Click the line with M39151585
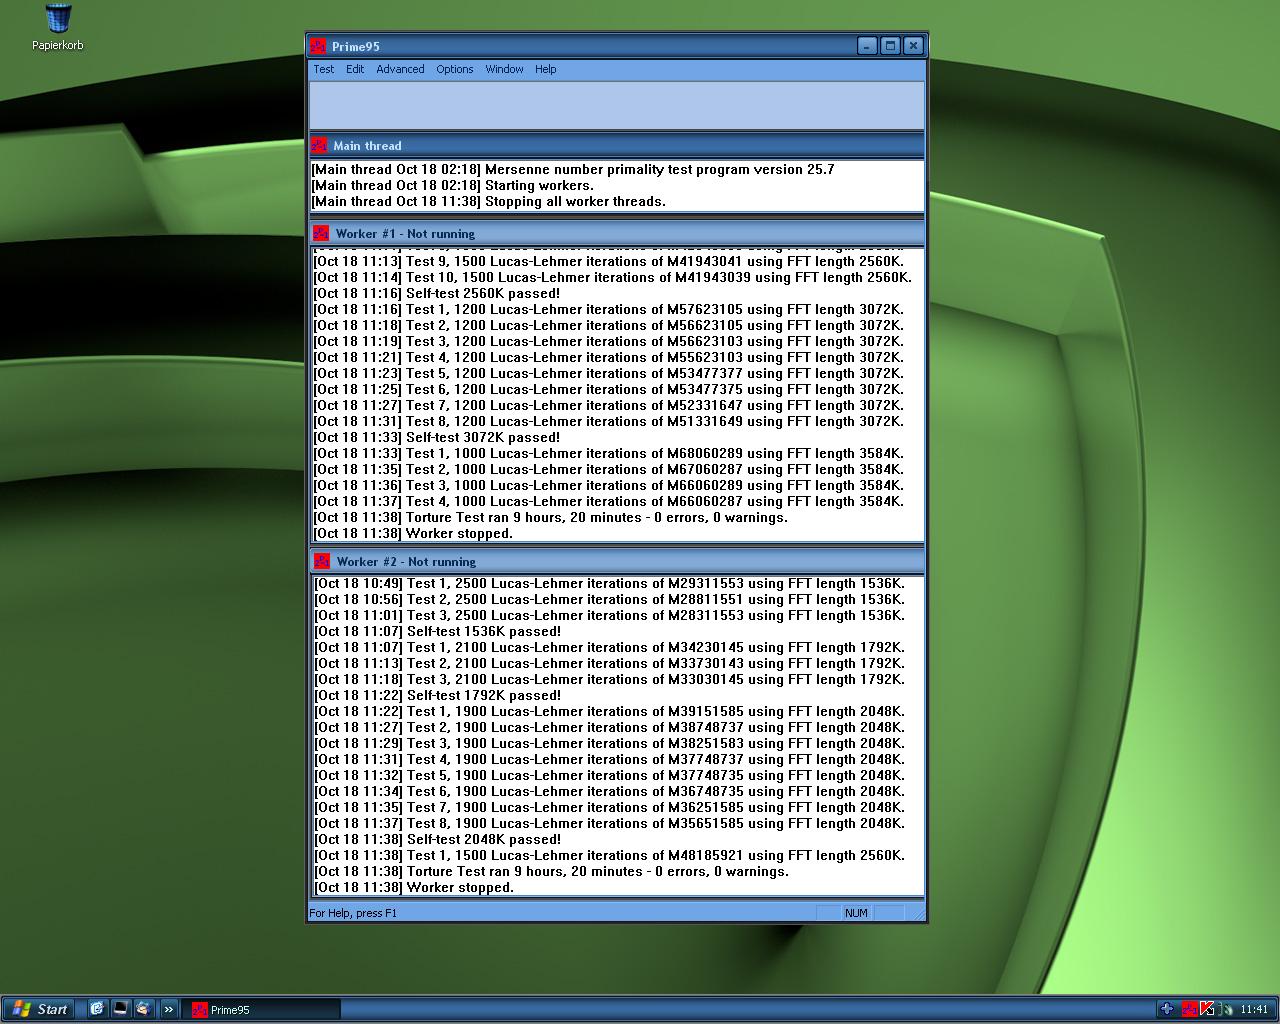Image resolution: width=1280 pixels, height=1024 pixels. (610, 711)
